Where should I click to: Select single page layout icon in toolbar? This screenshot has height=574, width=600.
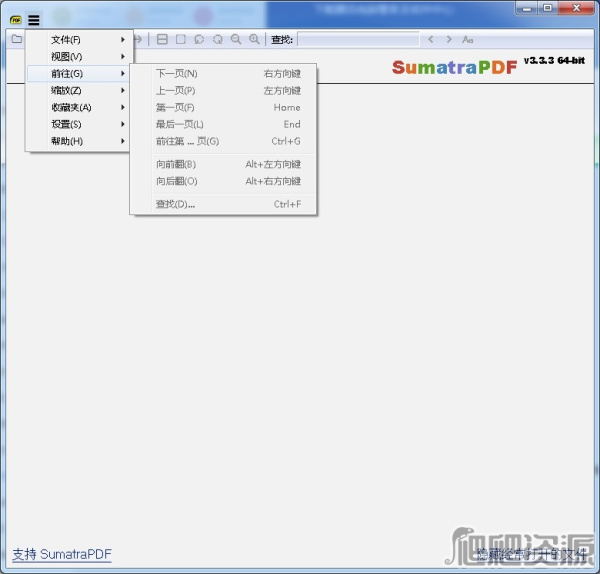tap(180, 40)
